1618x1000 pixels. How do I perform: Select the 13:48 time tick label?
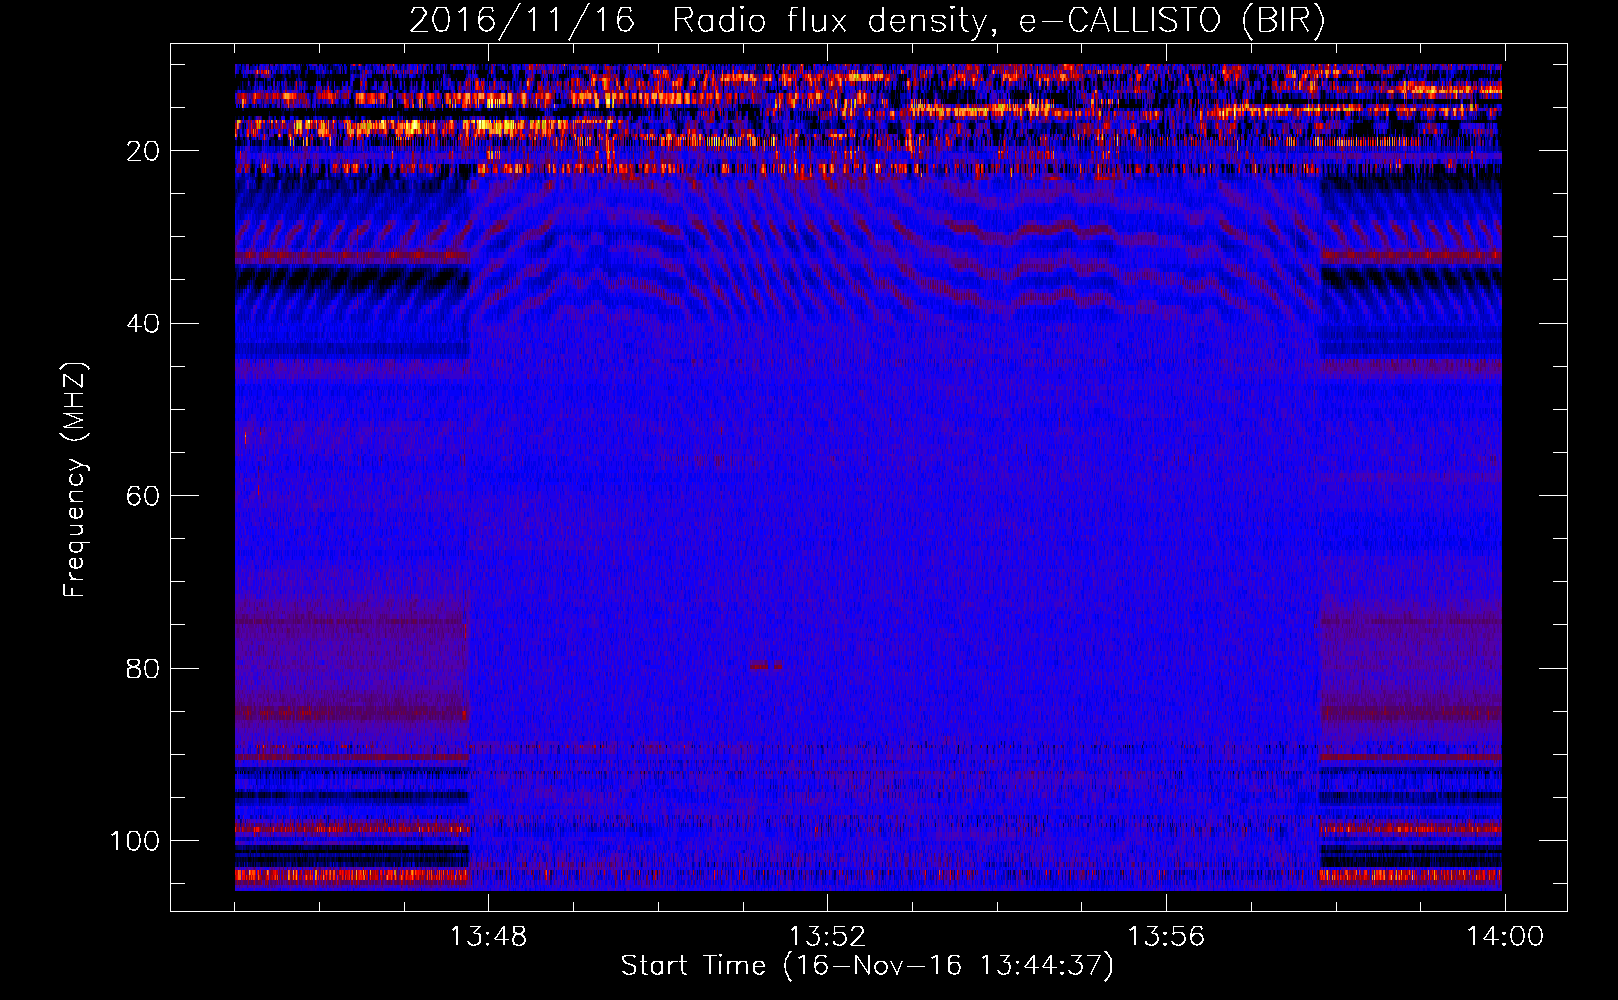point(489,937)
